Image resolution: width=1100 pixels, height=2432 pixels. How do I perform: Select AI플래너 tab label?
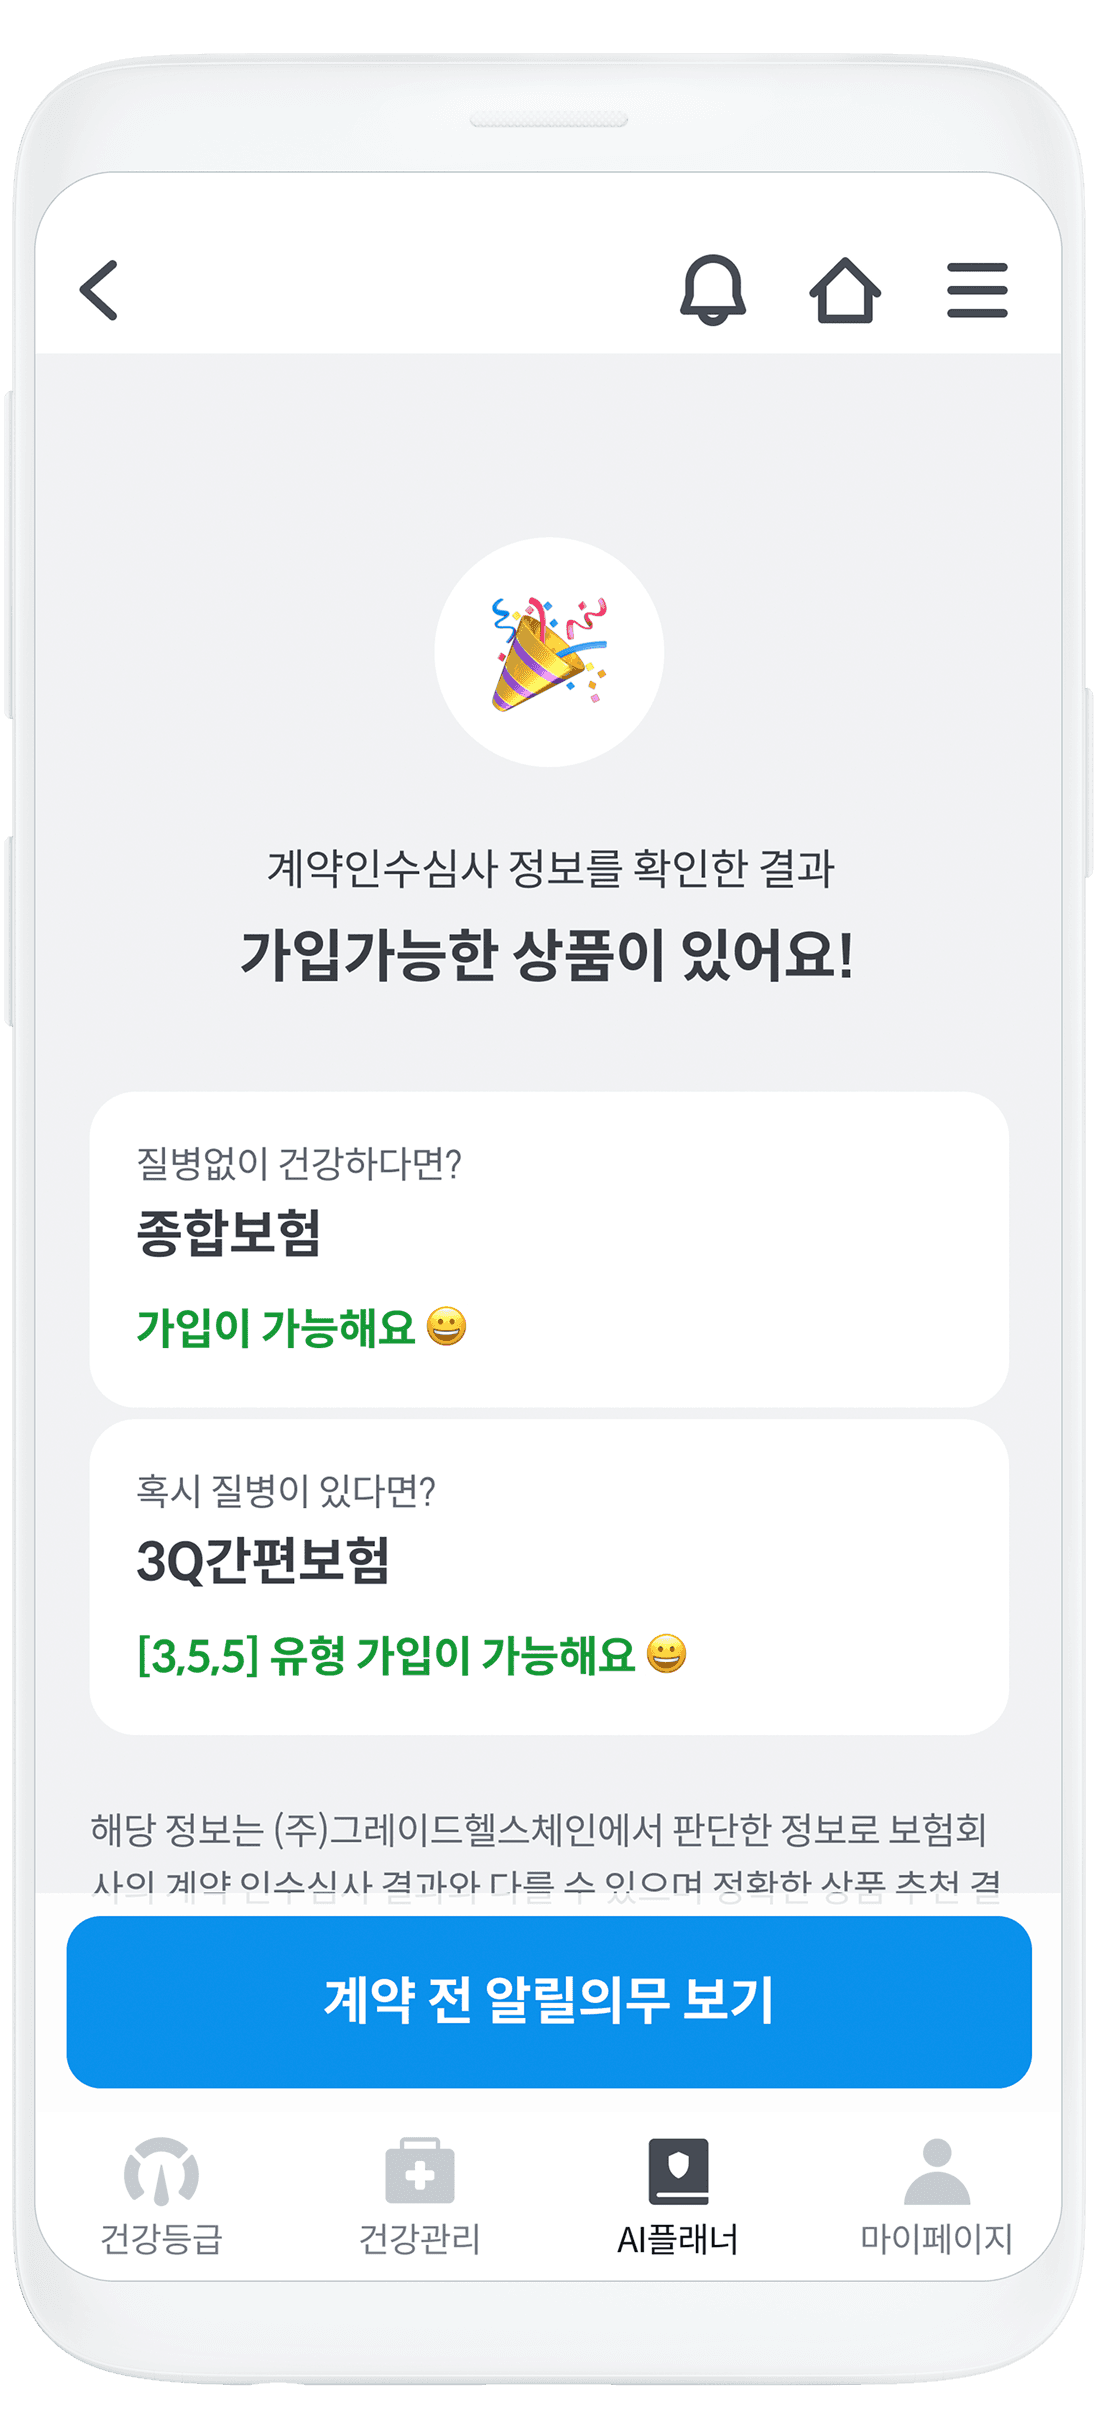click(x=678, y=2239)
